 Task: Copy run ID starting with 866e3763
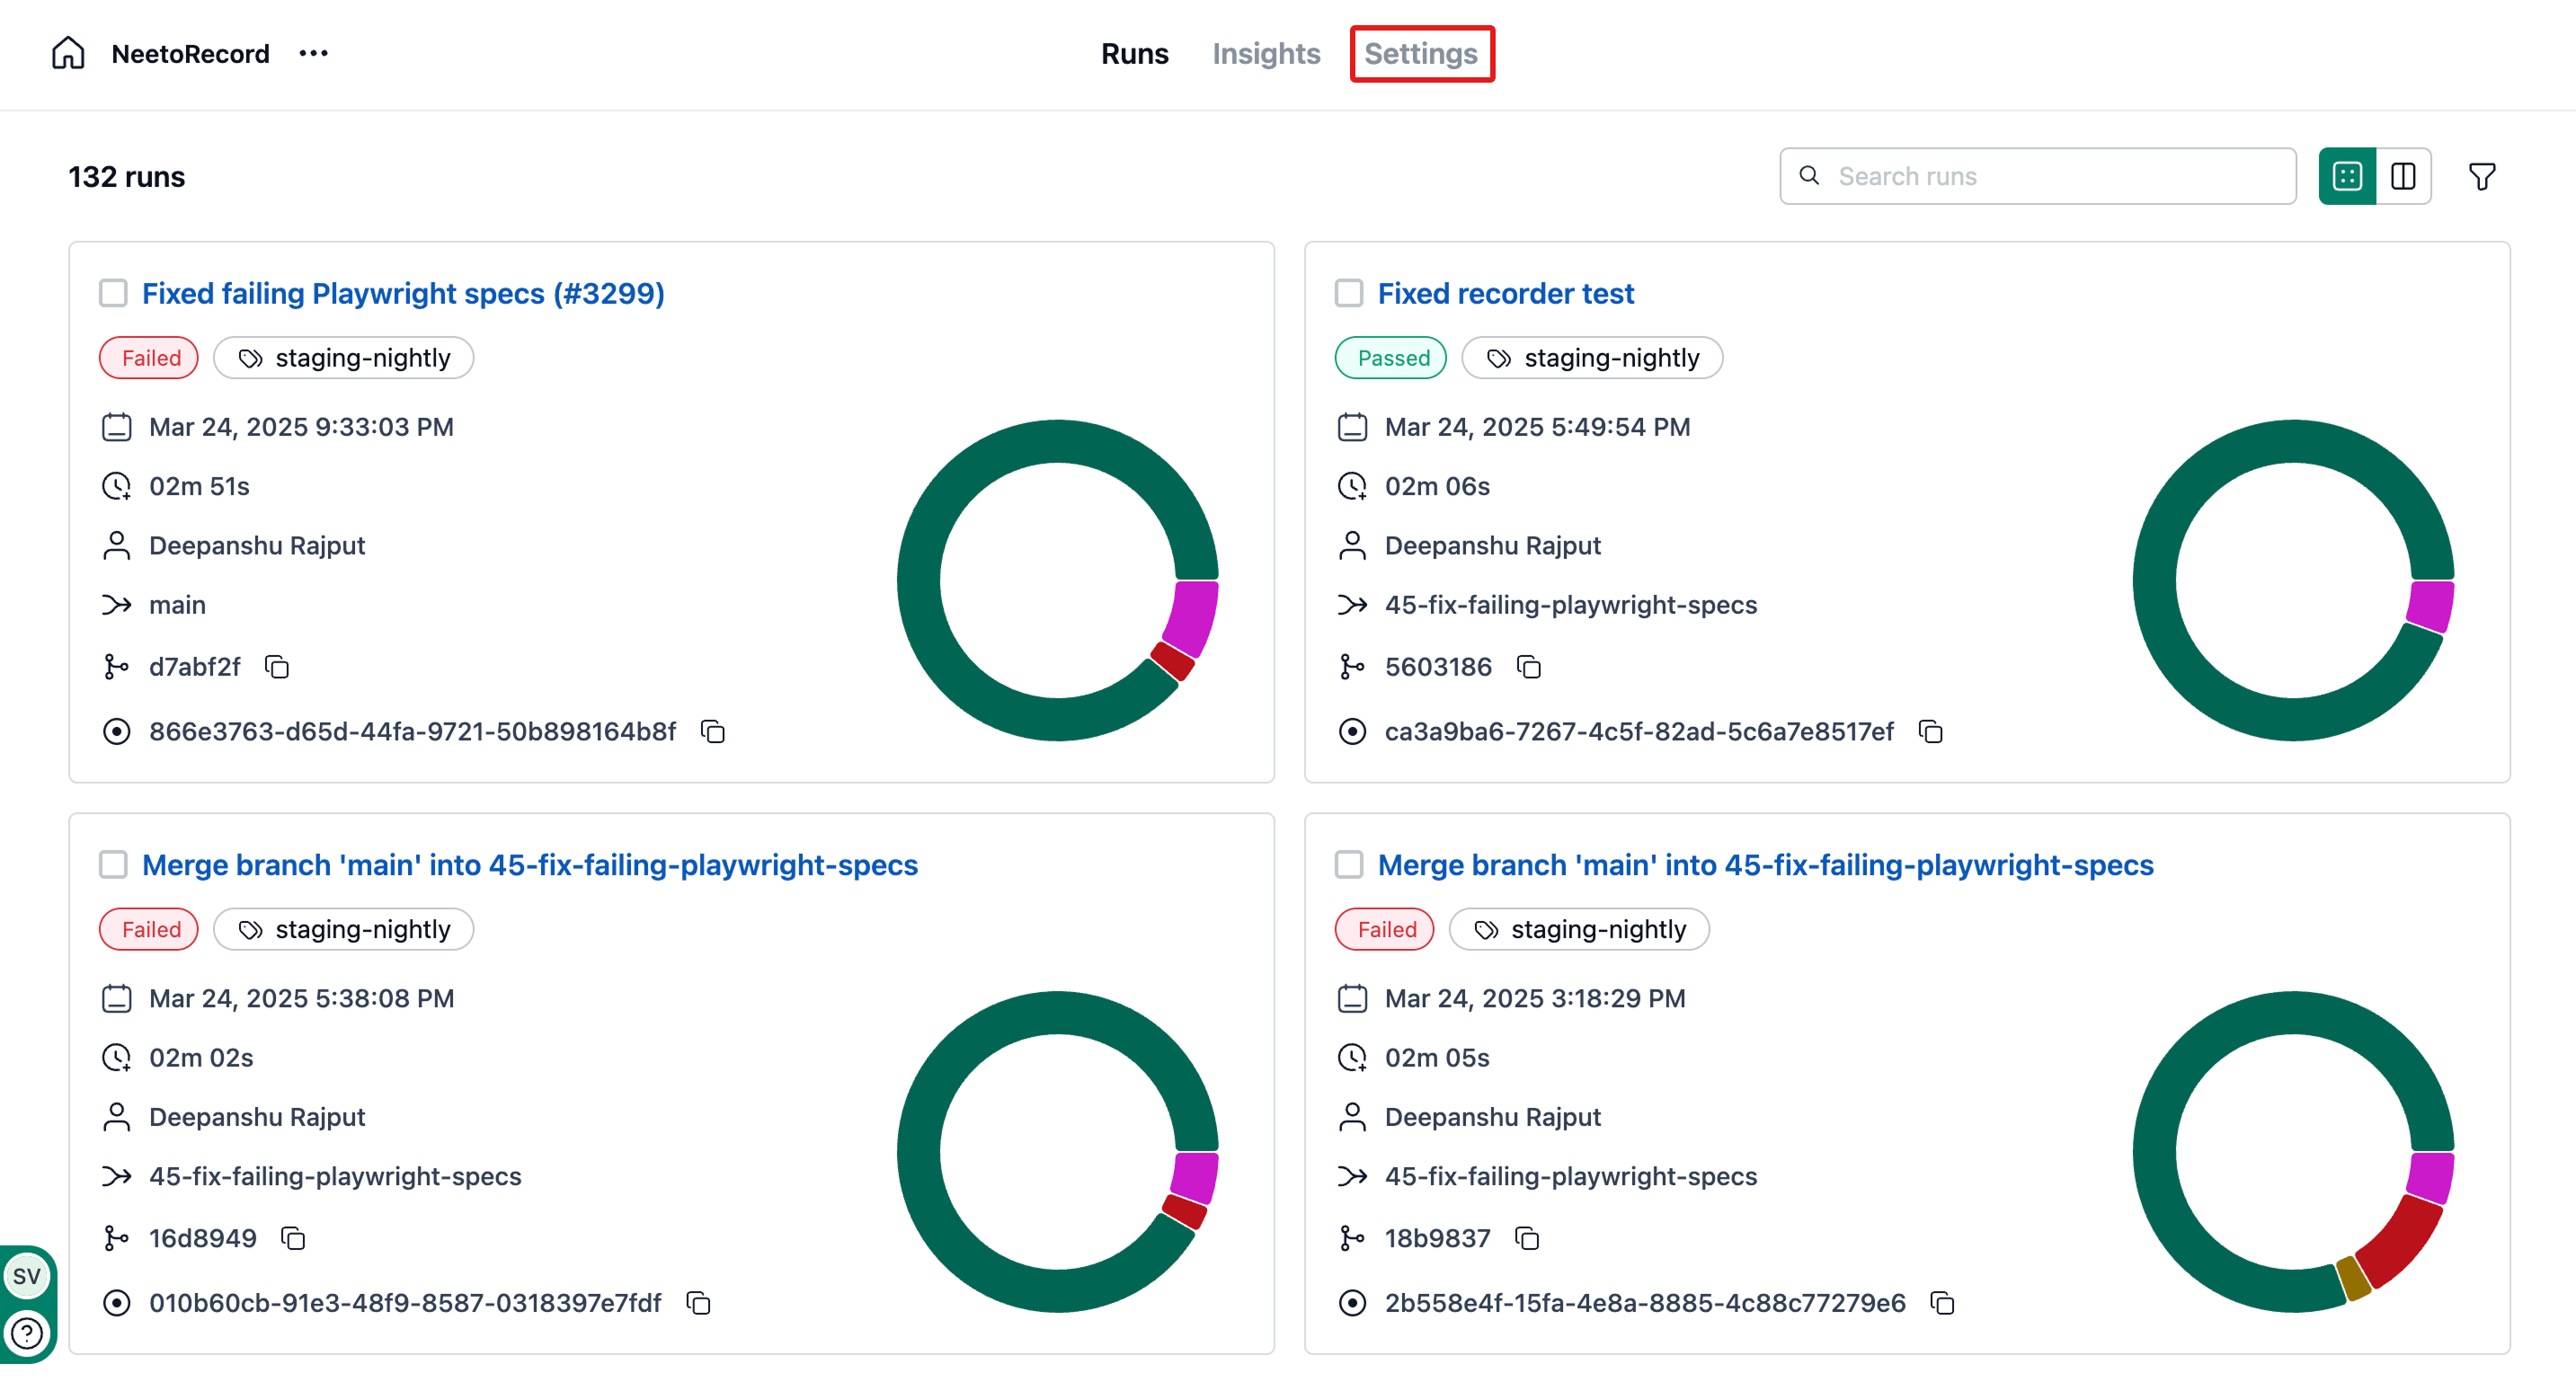713,731
